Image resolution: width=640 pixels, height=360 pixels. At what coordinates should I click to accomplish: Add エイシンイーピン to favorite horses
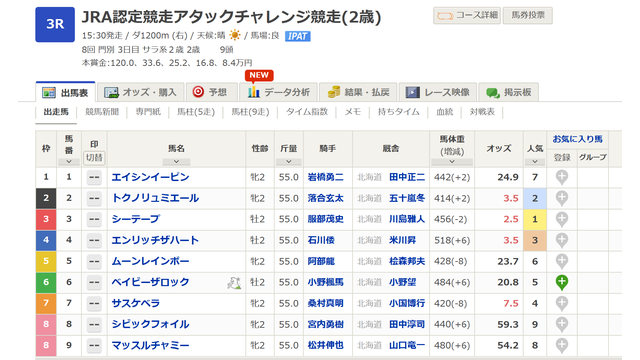coord(562,177)
